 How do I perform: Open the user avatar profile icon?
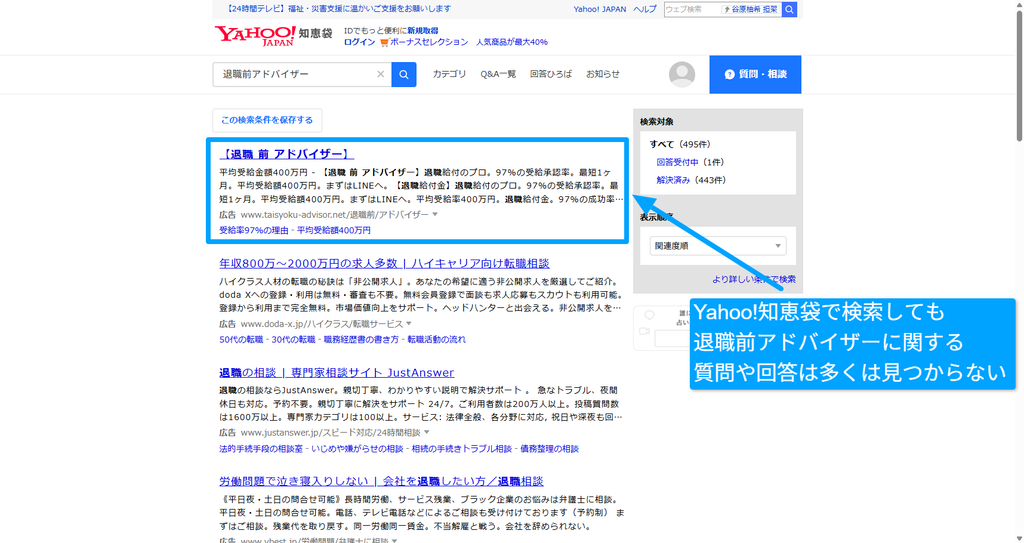pos(682,74)
